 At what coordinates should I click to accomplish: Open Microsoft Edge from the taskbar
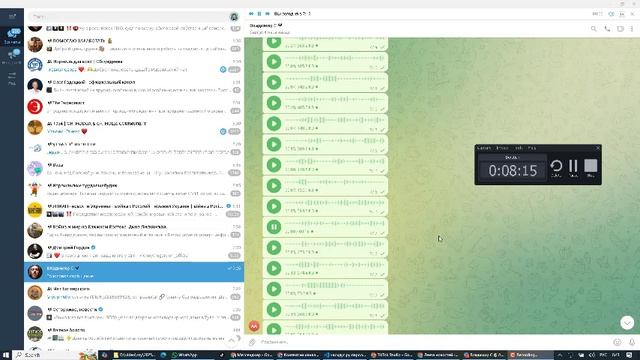coord(163,355)
